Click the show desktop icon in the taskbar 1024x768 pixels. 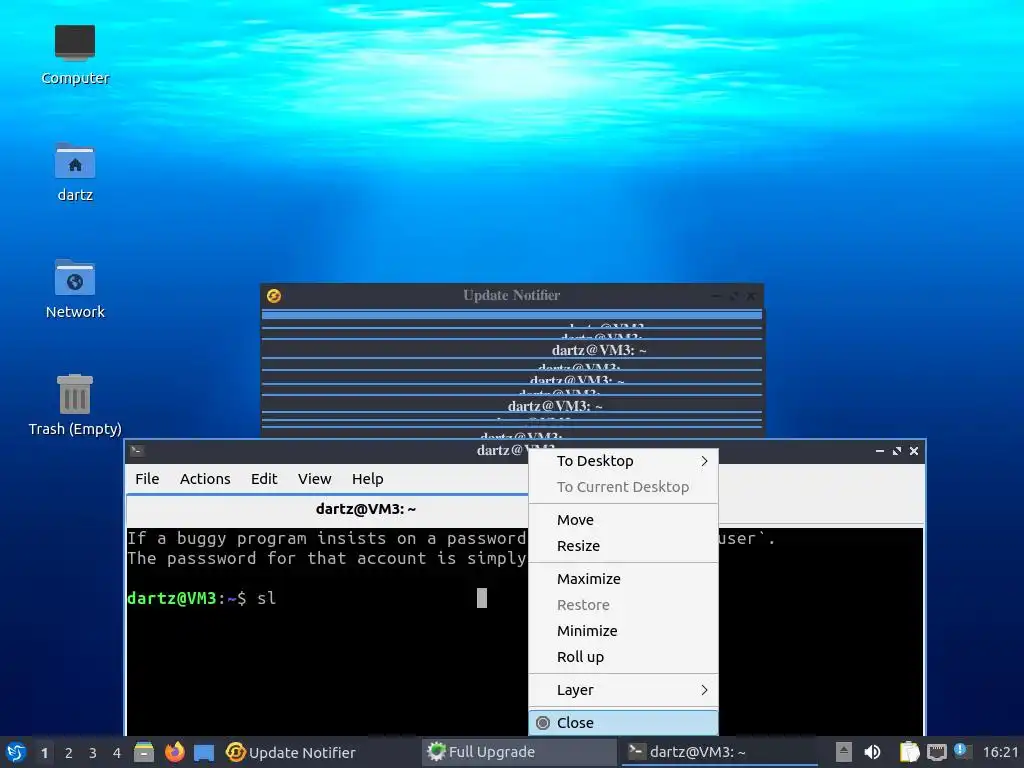tap(204, 752)
